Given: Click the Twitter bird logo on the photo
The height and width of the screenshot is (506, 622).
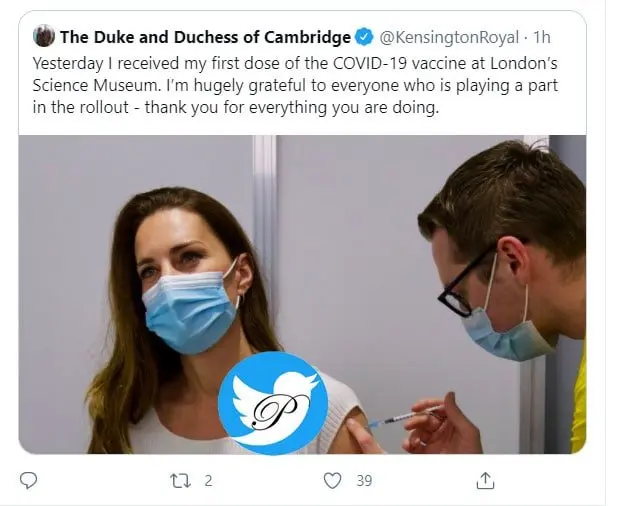Looking at the screenshot, I should 272,403.
